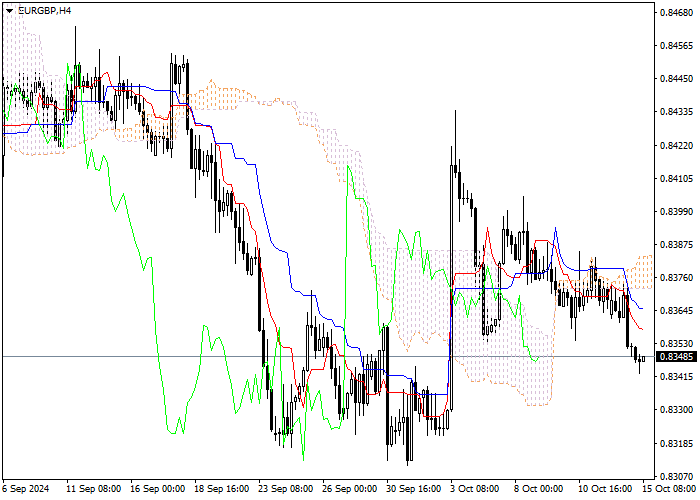Click the EURGBP,H4 chart title
Viewport: 700px width, 500px height.
point(45,10)
